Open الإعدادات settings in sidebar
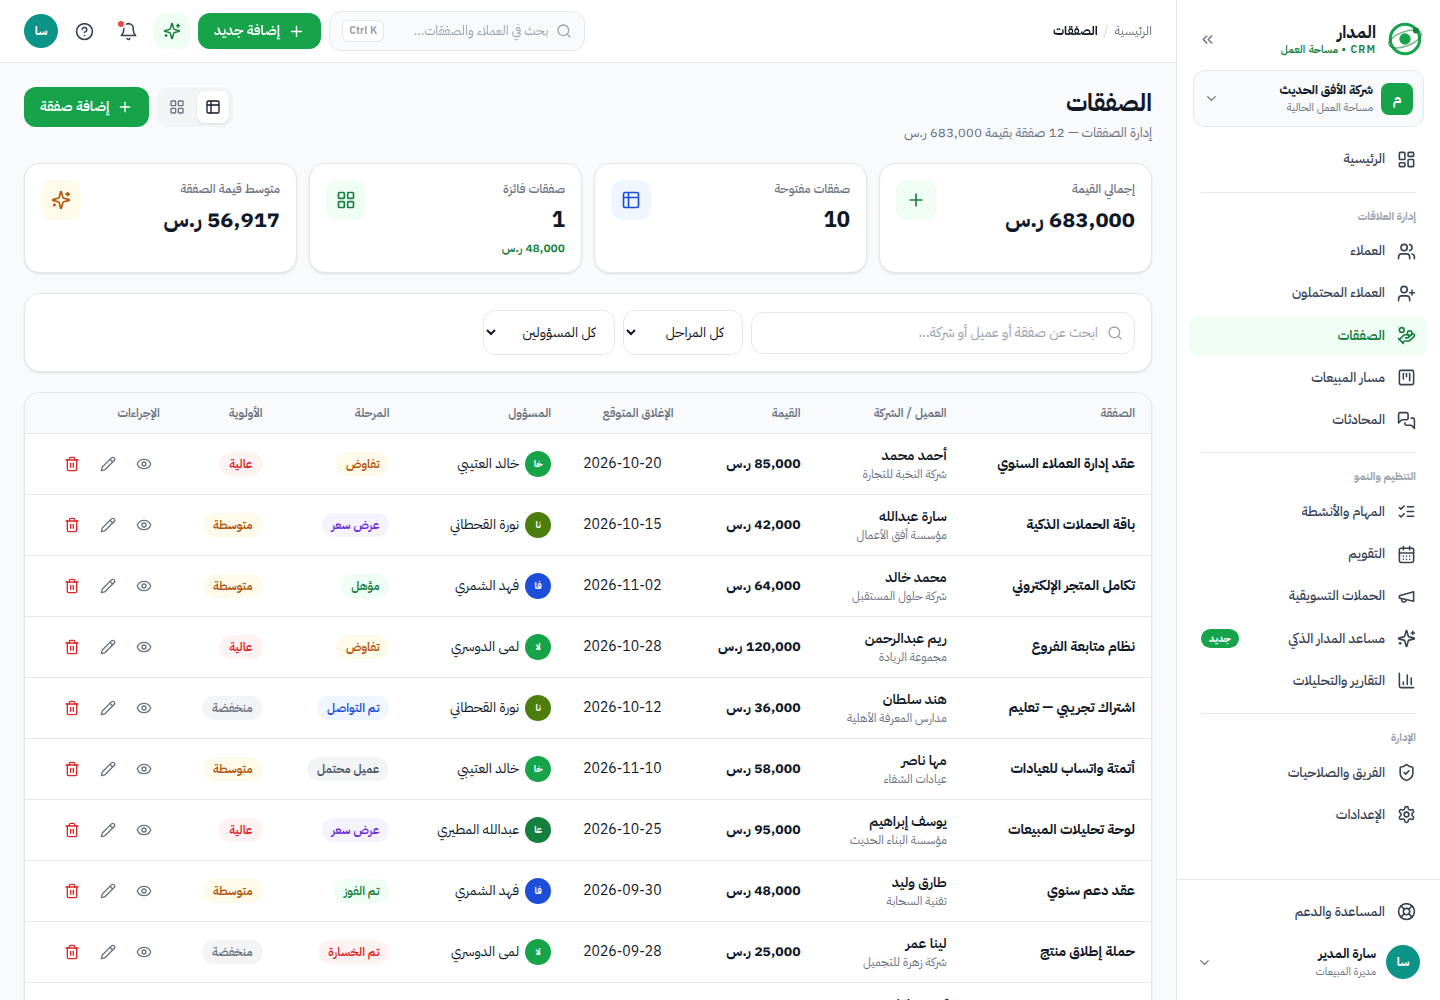The width and height of the screenshot is (1440, 1000). click(1308, 815)
